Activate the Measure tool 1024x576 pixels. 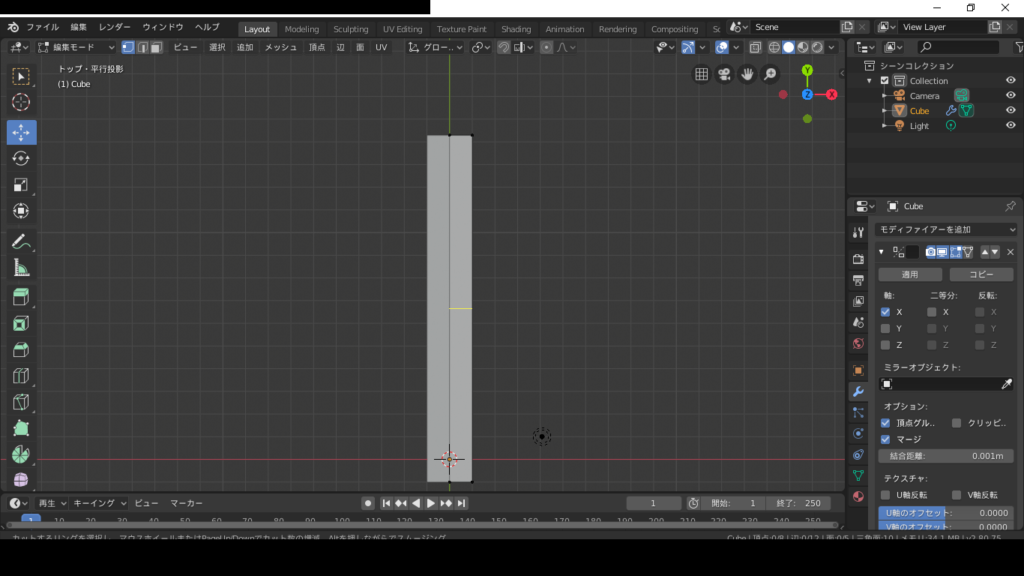[21, 268]
